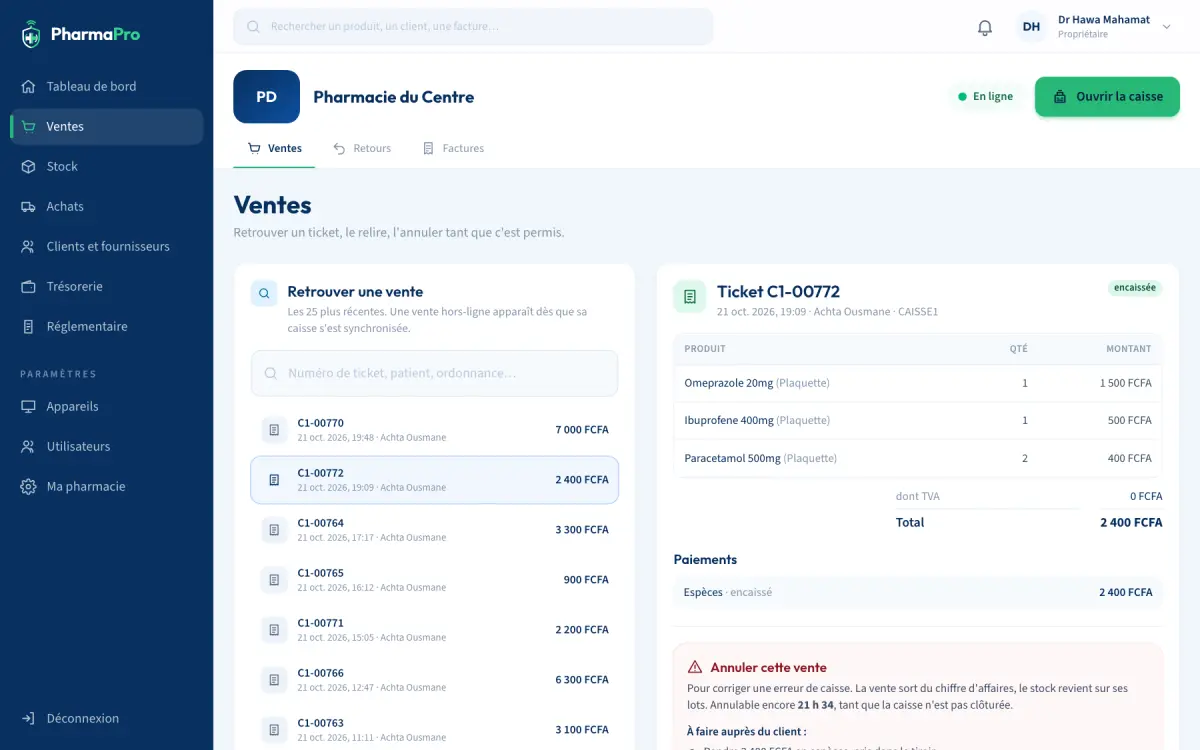The image size is (1200, 750).
Task: Click receipt icon beside C1-00763
Action: coord(274,730)
